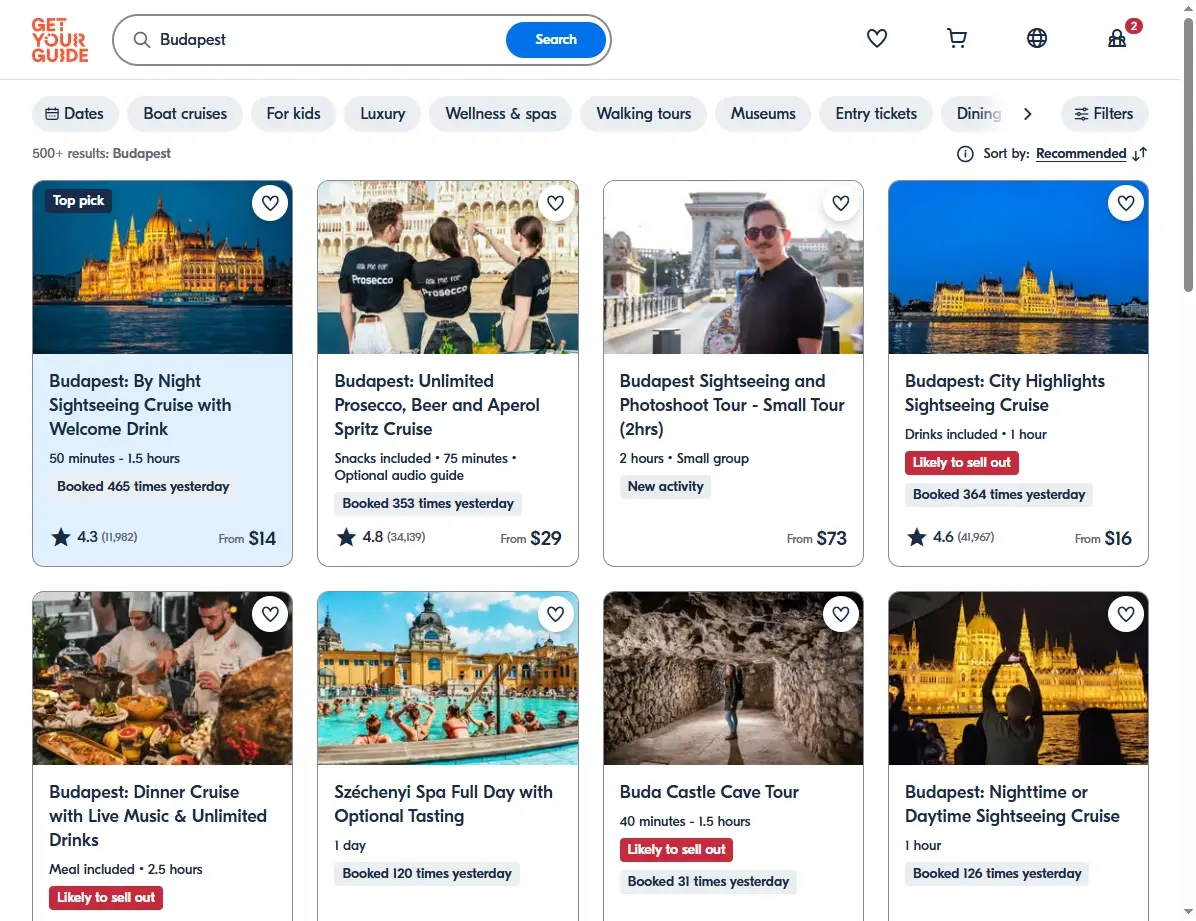This screenshot has height=921, width=1196.
Task: Open the GetYourGuide home logo
Action: pyautogui.click(x=59, y=40)
